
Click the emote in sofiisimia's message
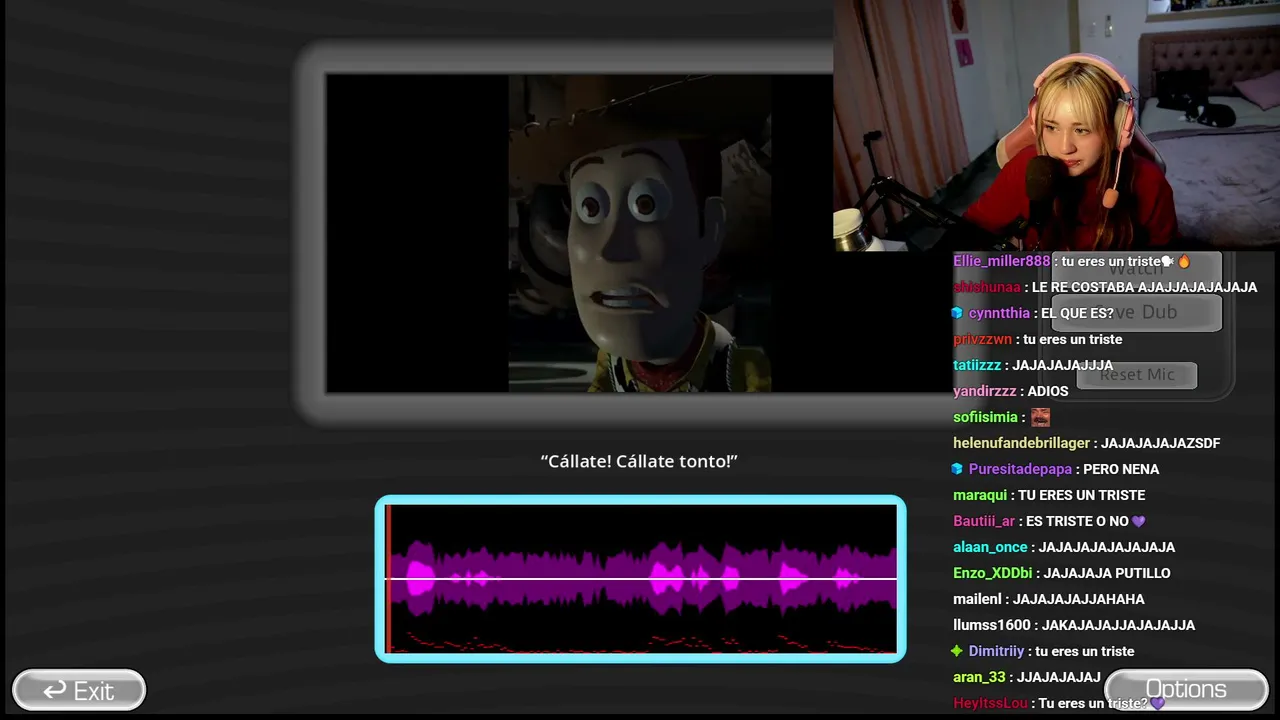1040,417
